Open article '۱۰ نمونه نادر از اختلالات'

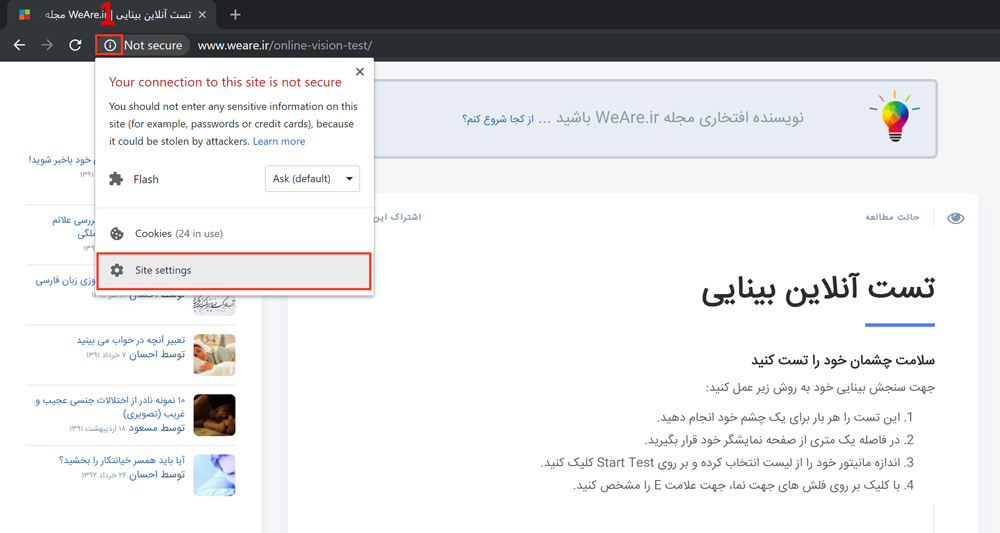click(110, 407)
